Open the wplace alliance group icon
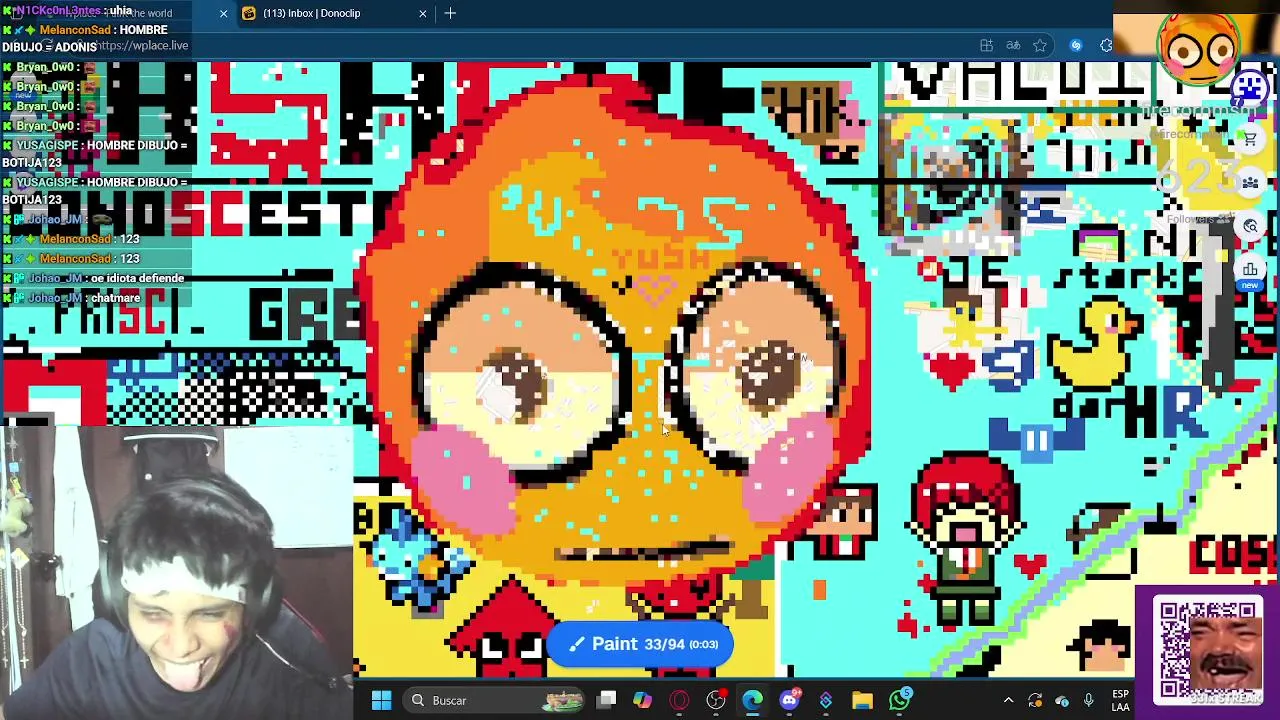1280x720 pixels. [x=1250, y=183]
